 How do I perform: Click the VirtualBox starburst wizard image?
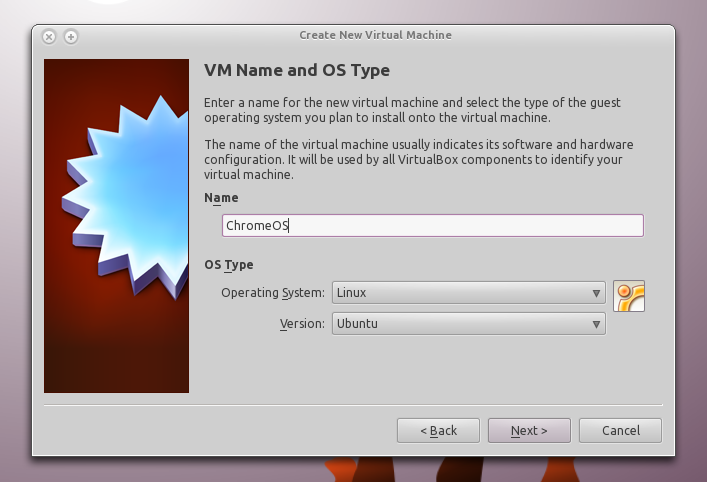coord(116,225)
